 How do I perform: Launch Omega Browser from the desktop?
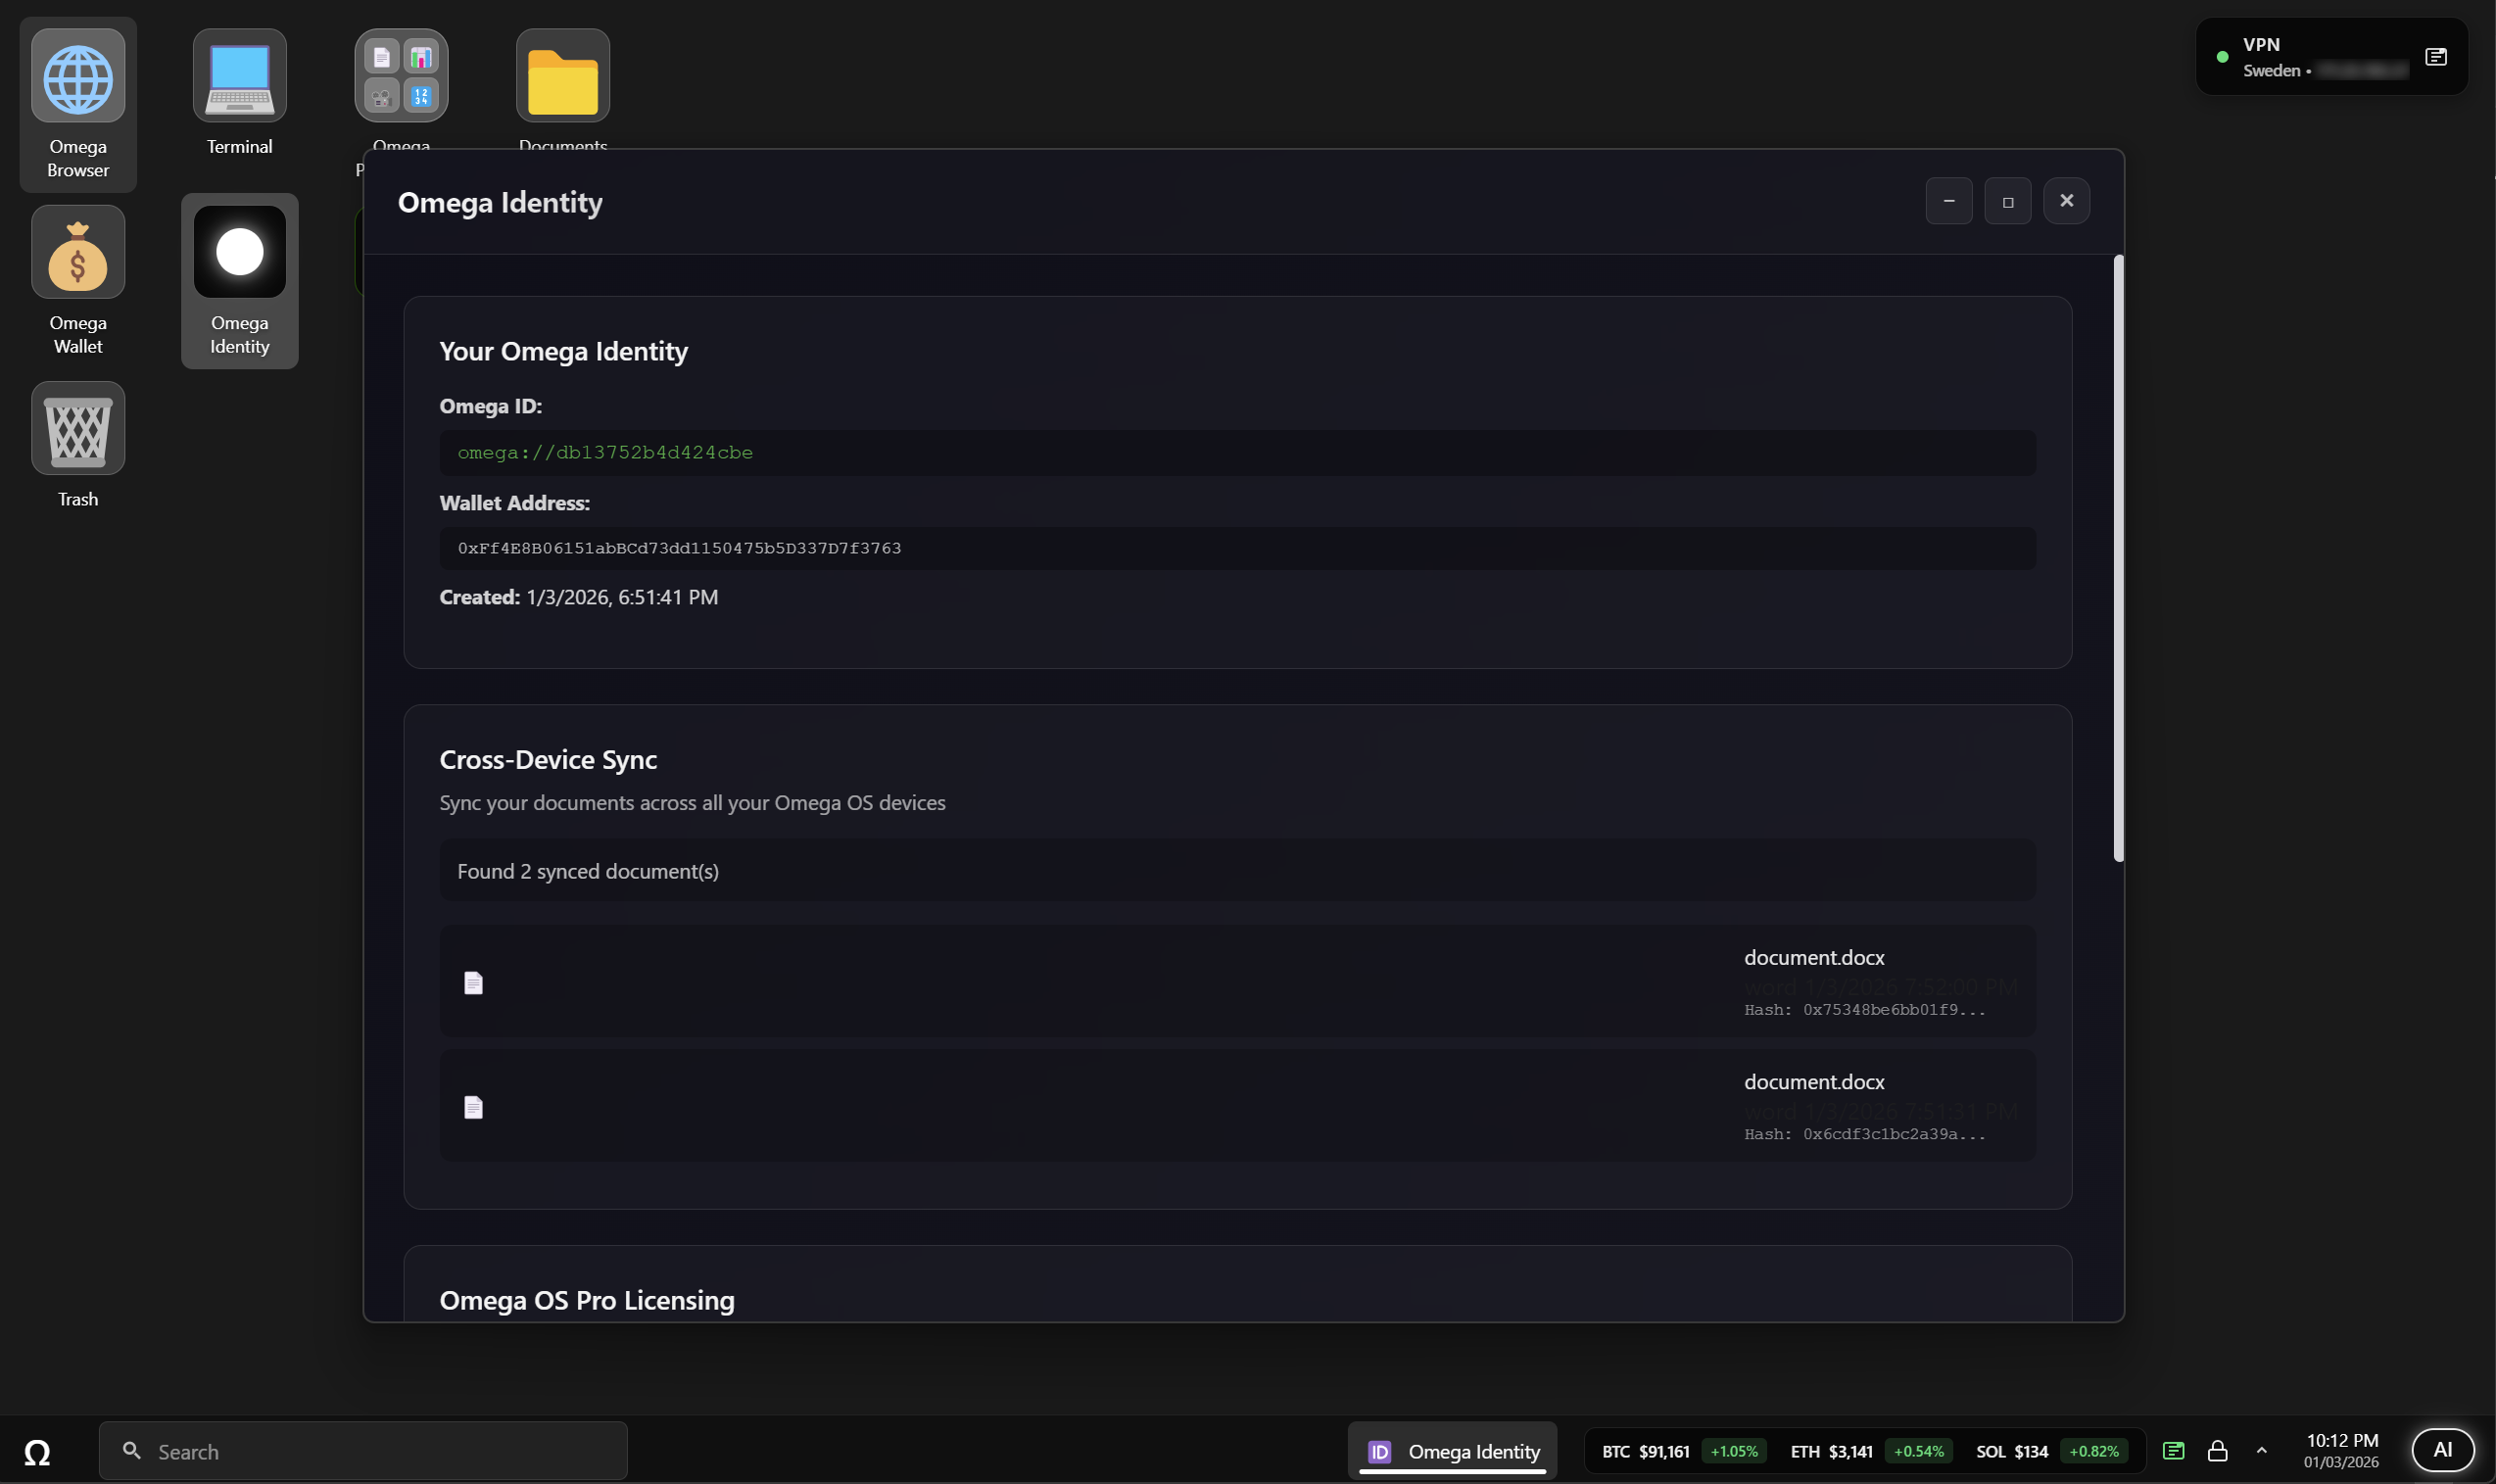click(78, 78)
